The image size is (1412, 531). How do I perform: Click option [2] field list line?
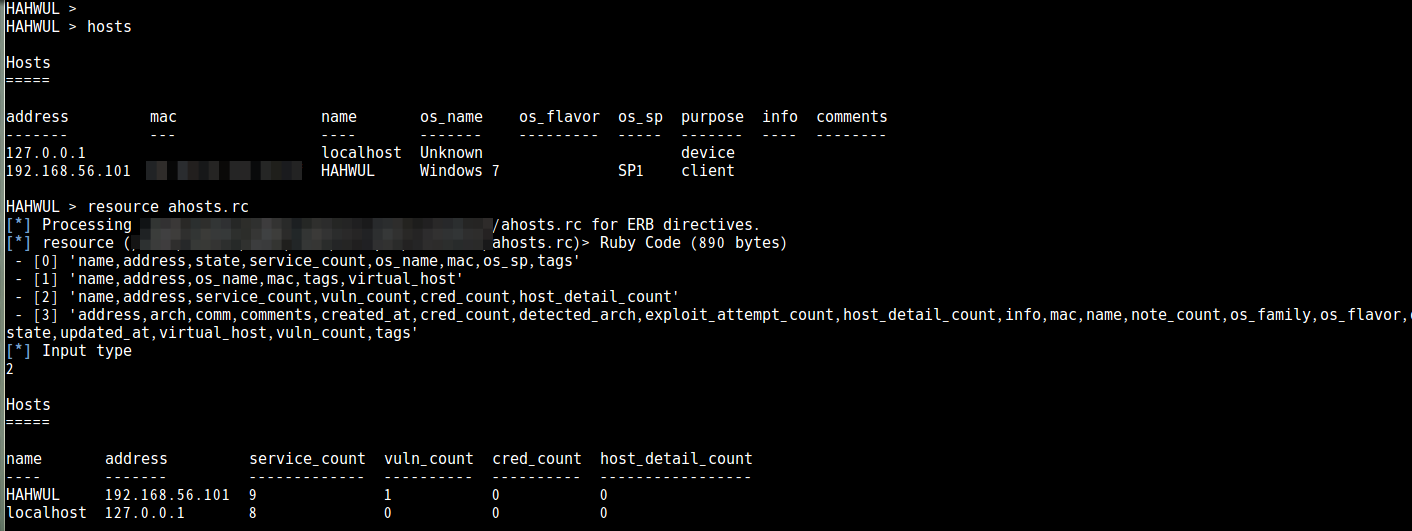347,297
